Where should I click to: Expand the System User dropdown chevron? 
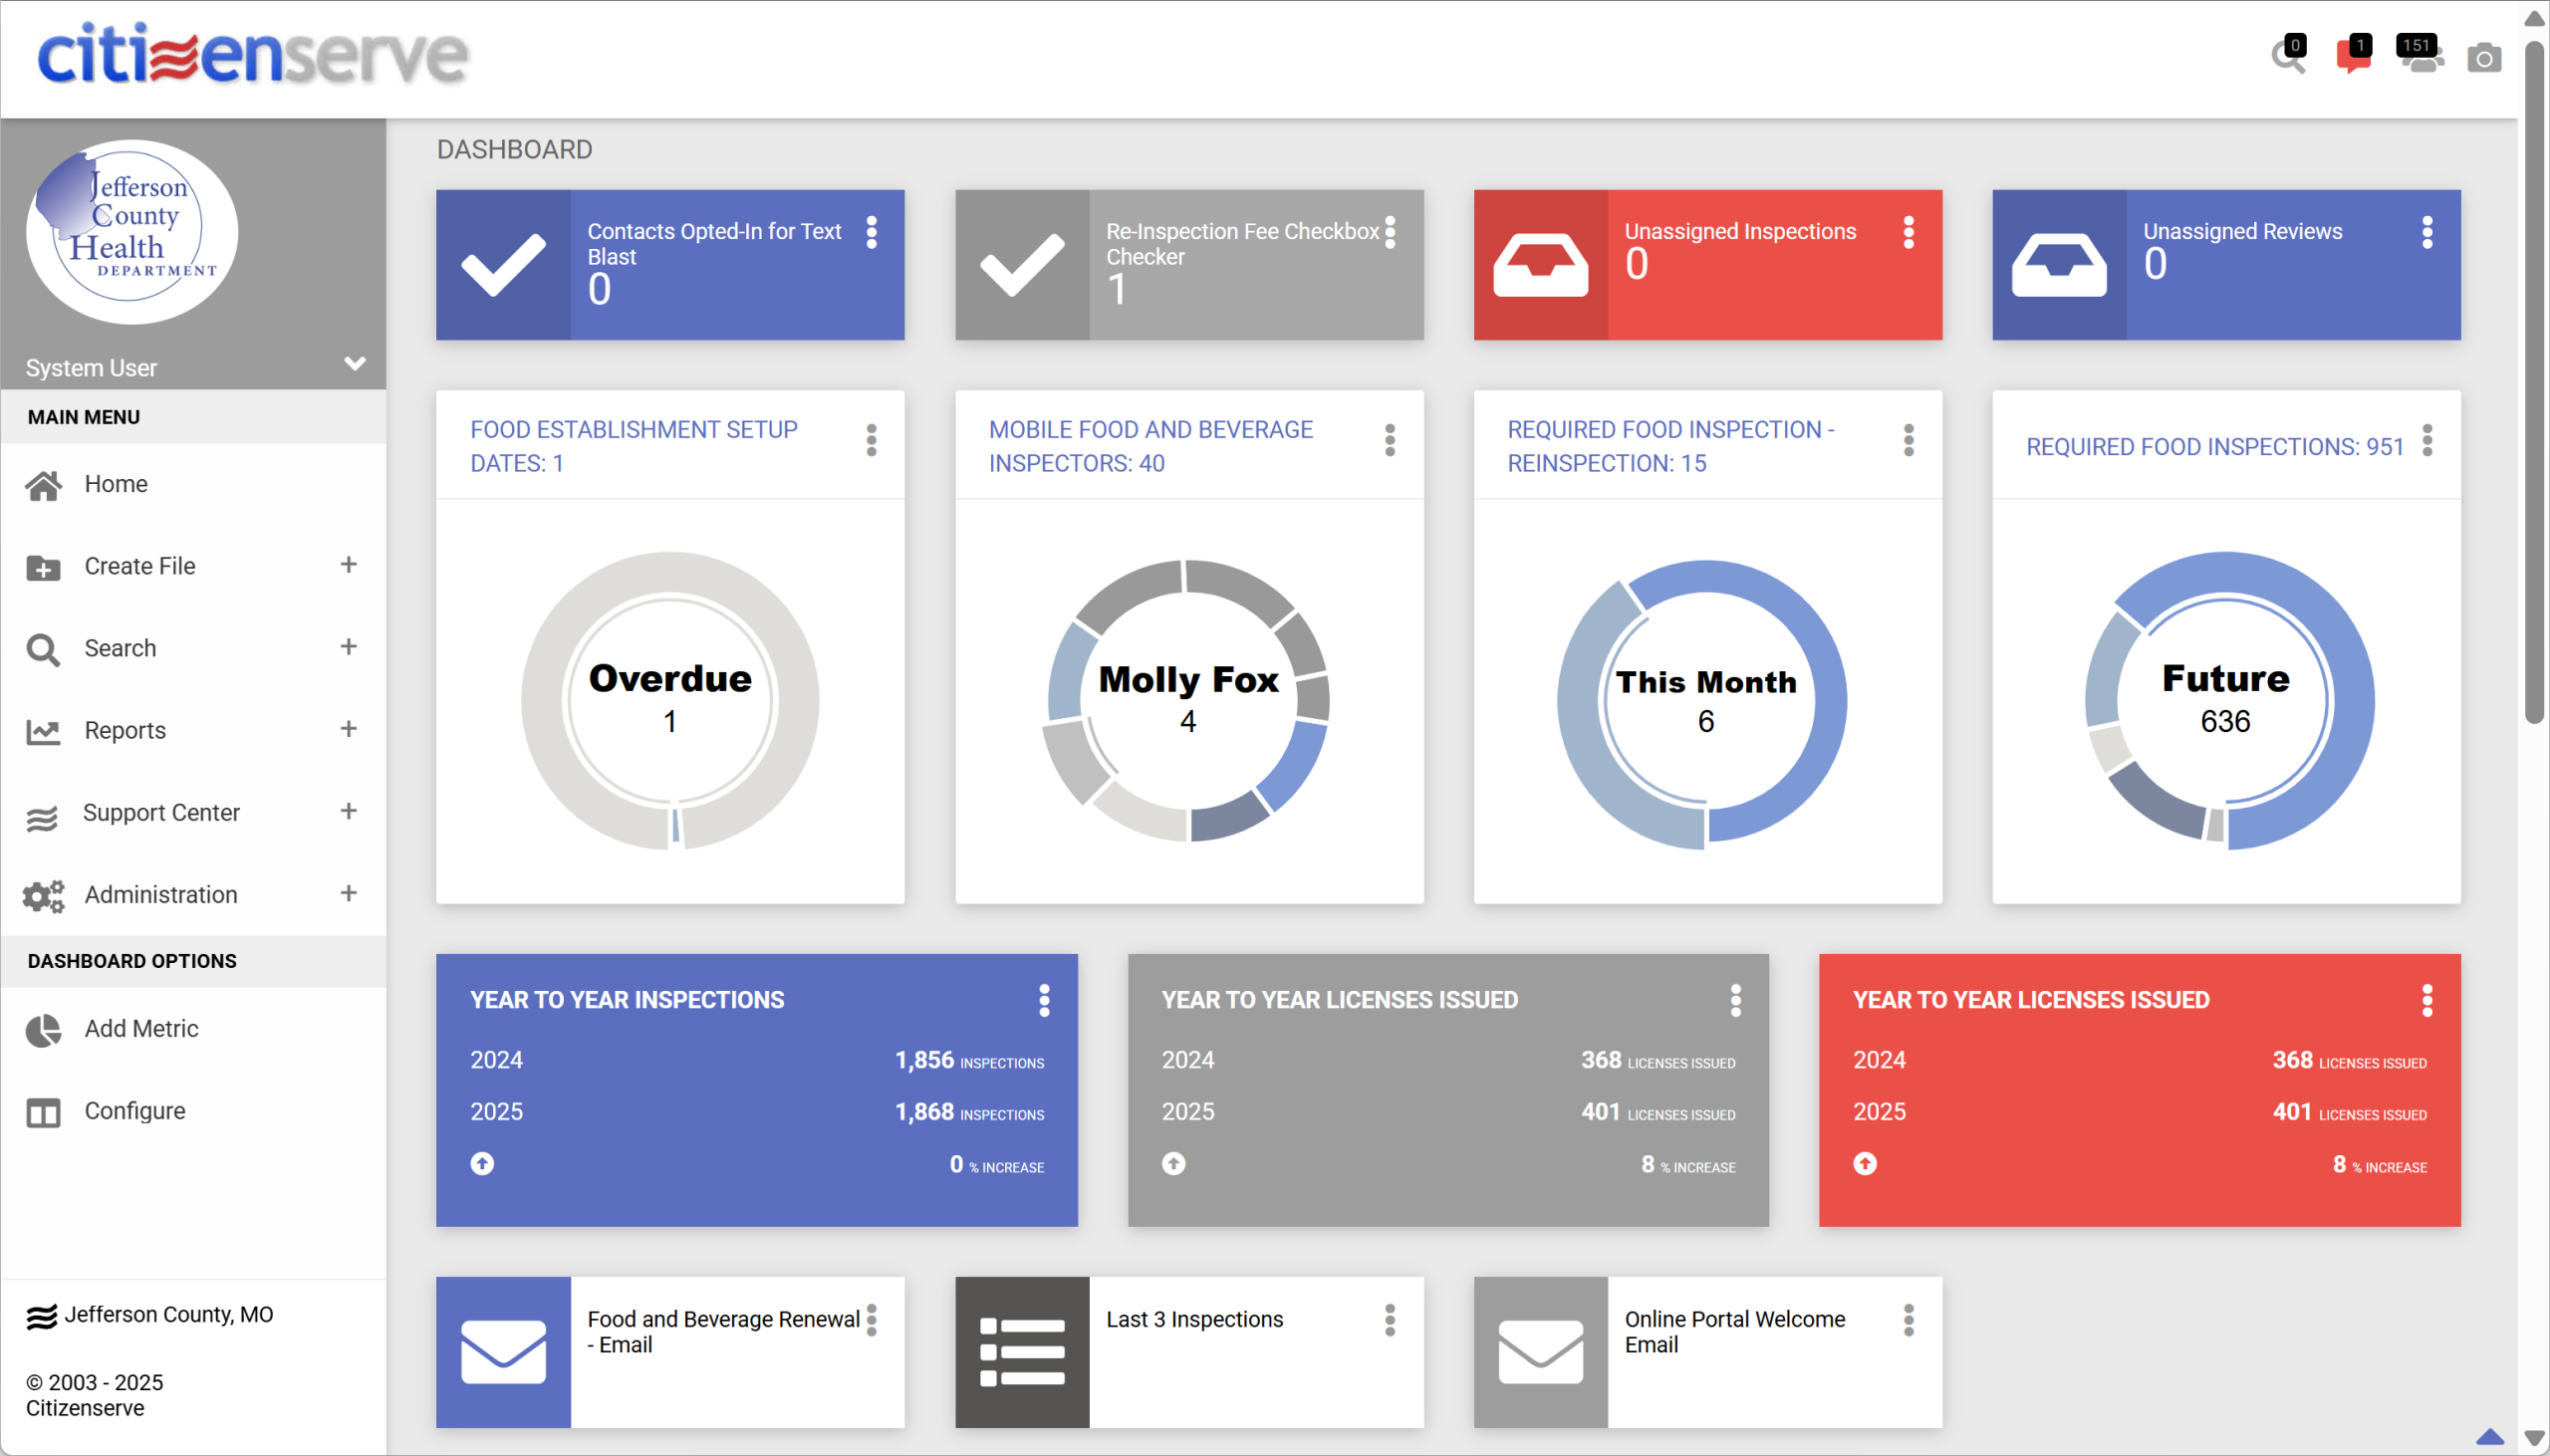click(x=354, y=363)
